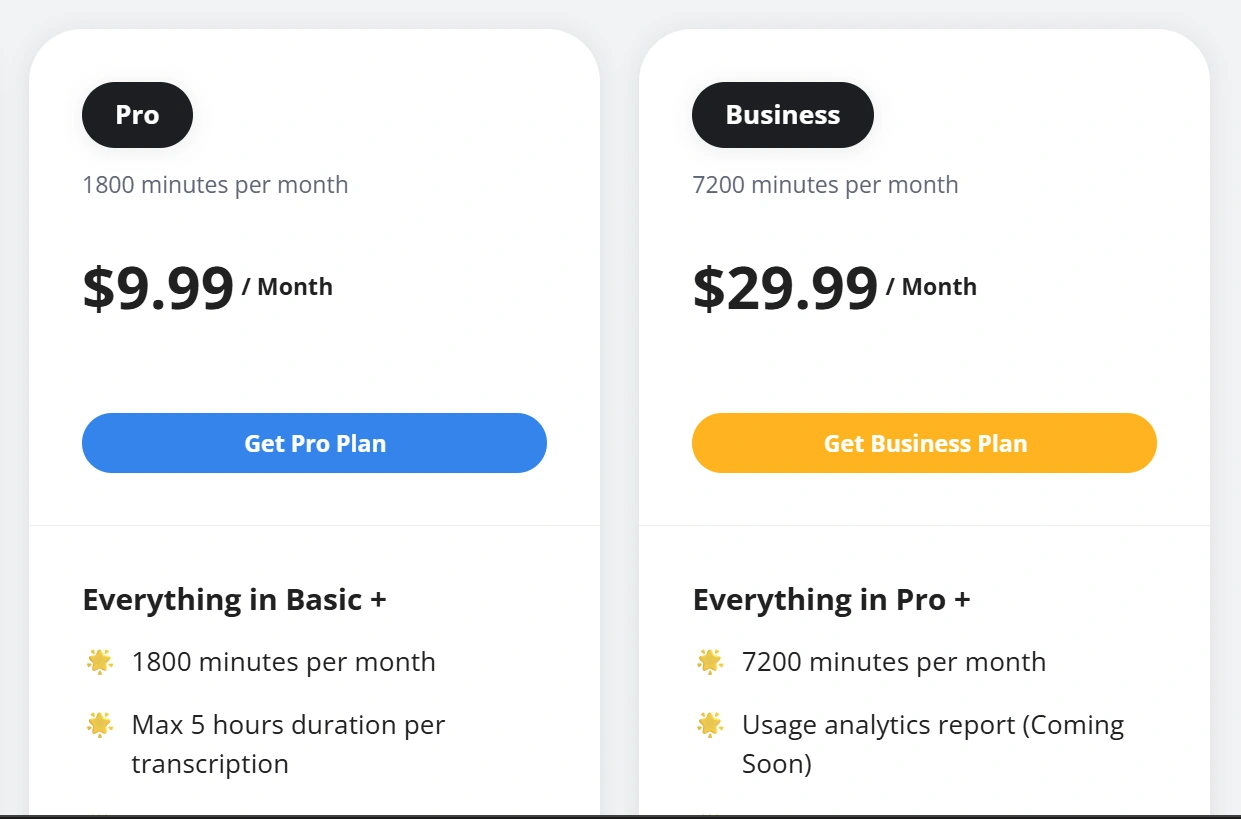Screen dimensions: 1241x819
Task: Click the Everything in Pro + heading
Action: point(831,600)
